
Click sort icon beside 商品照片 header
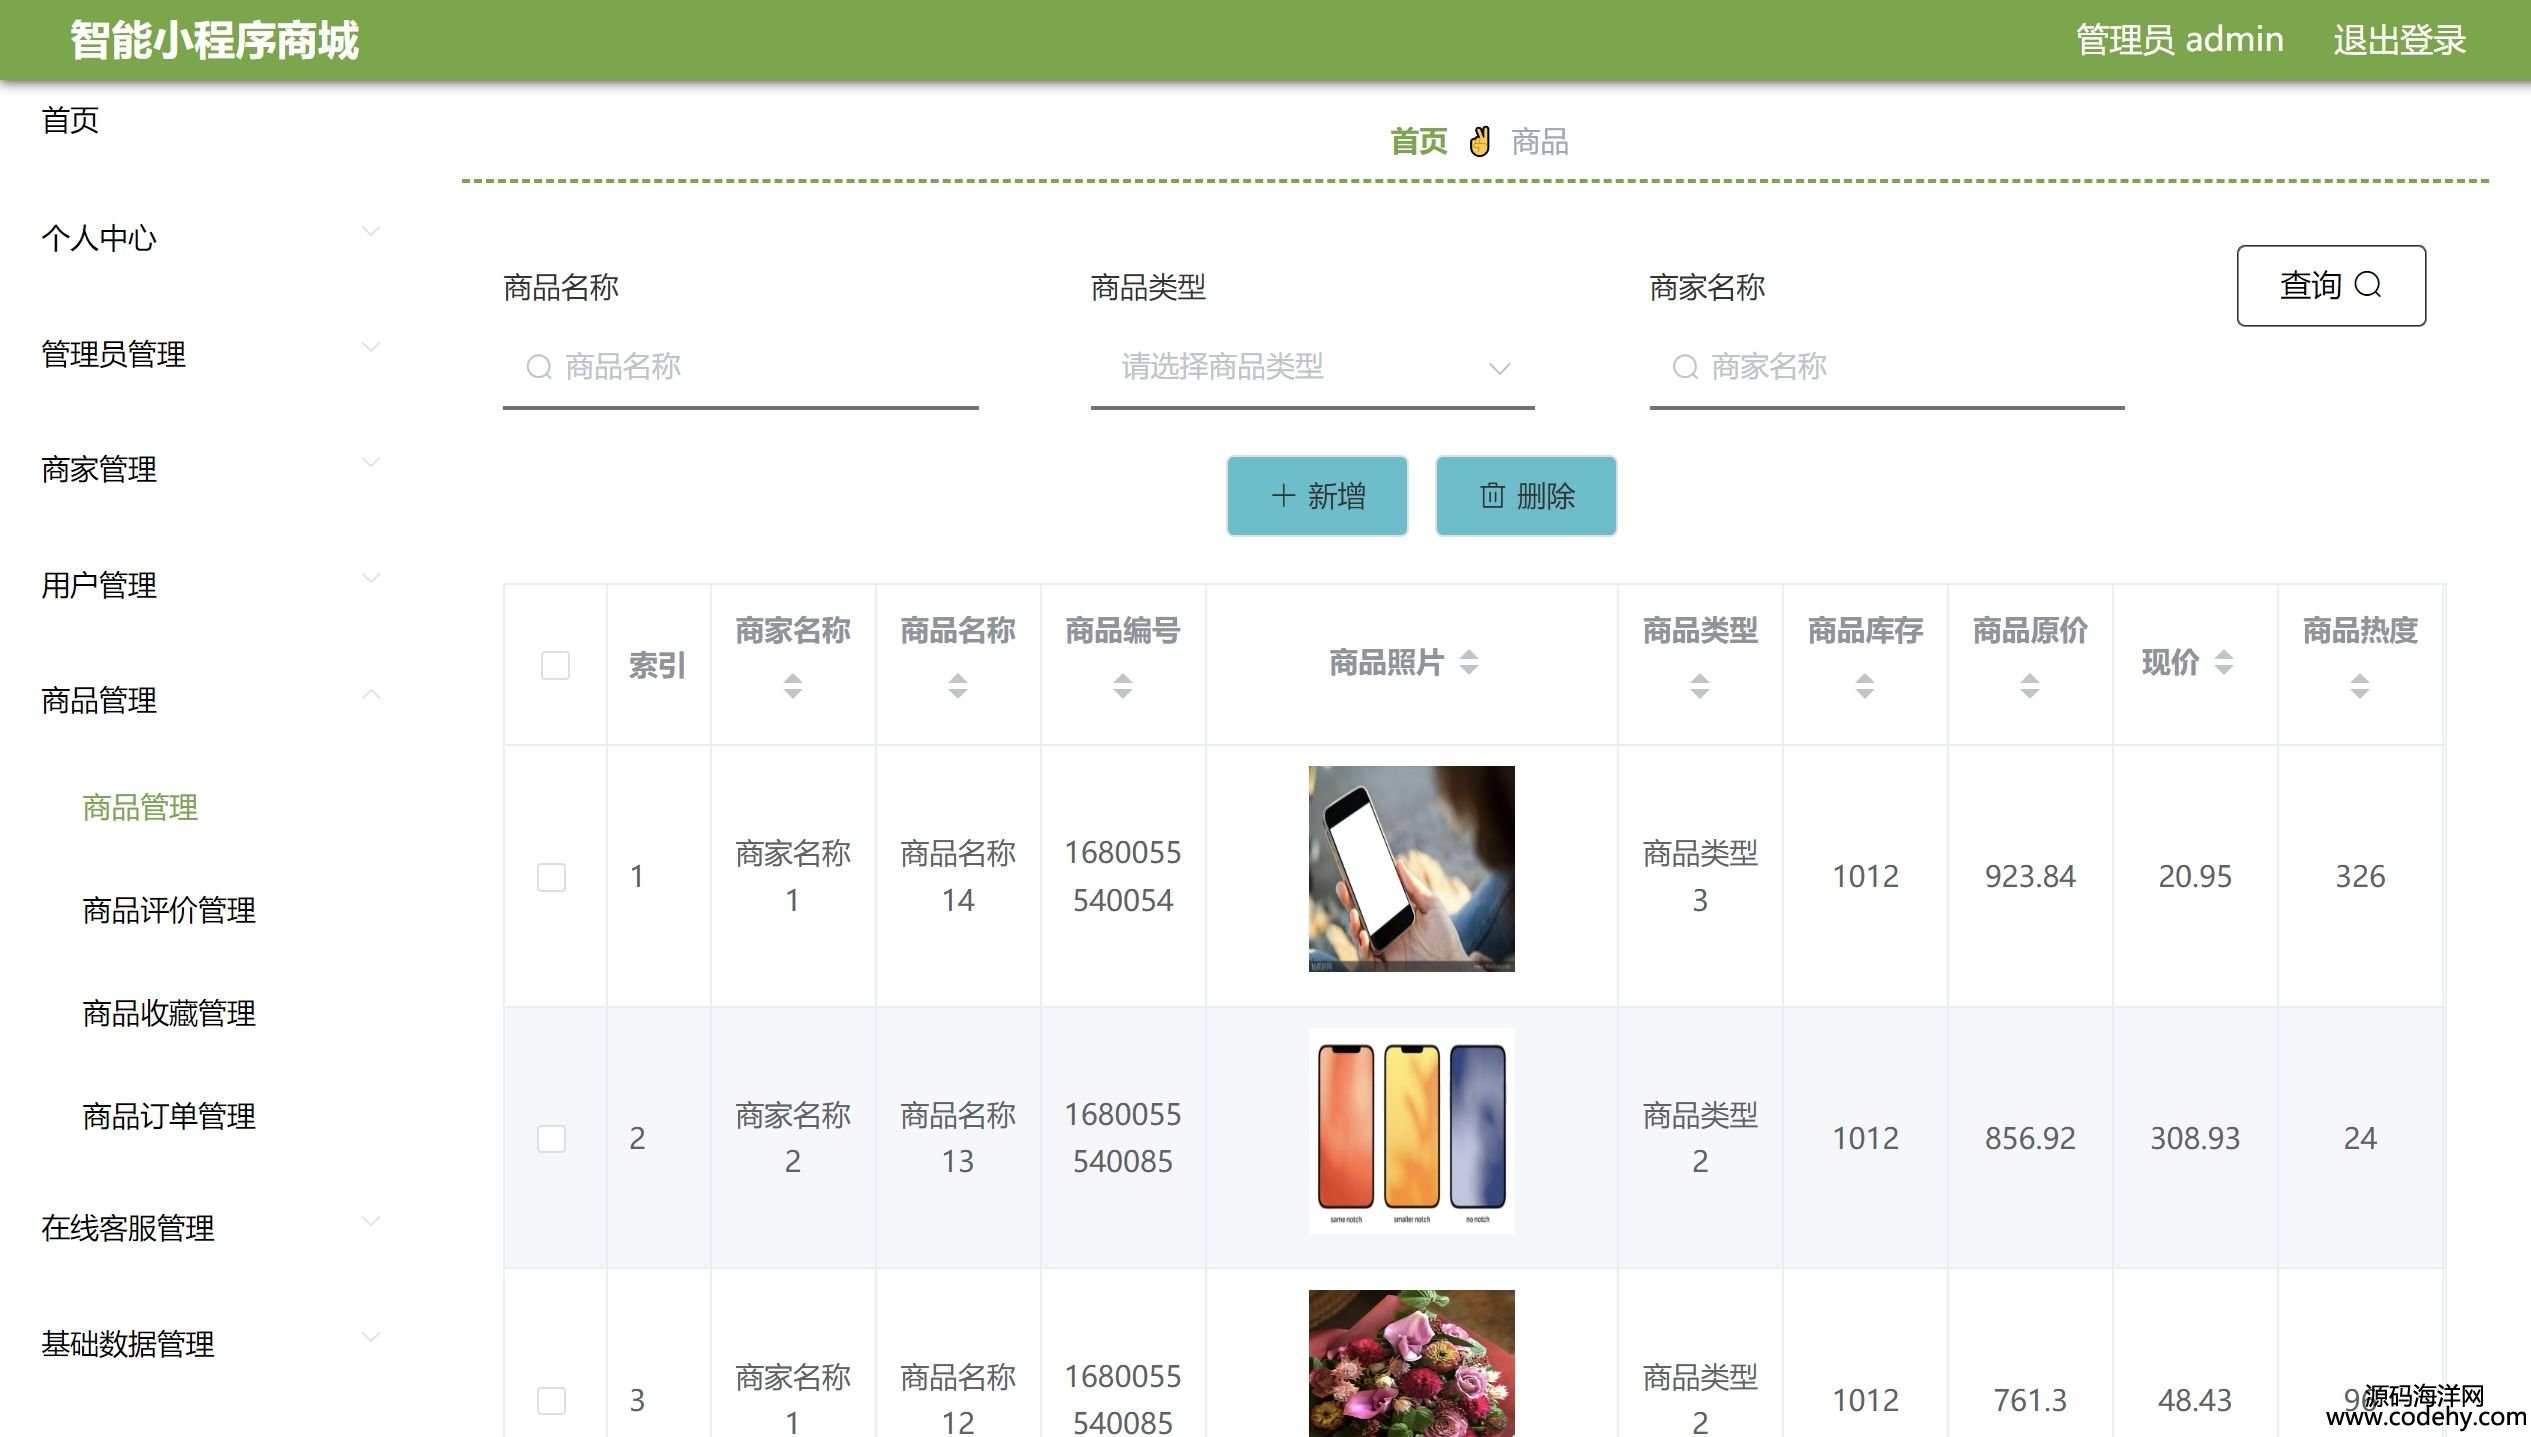pos(1468,662)
